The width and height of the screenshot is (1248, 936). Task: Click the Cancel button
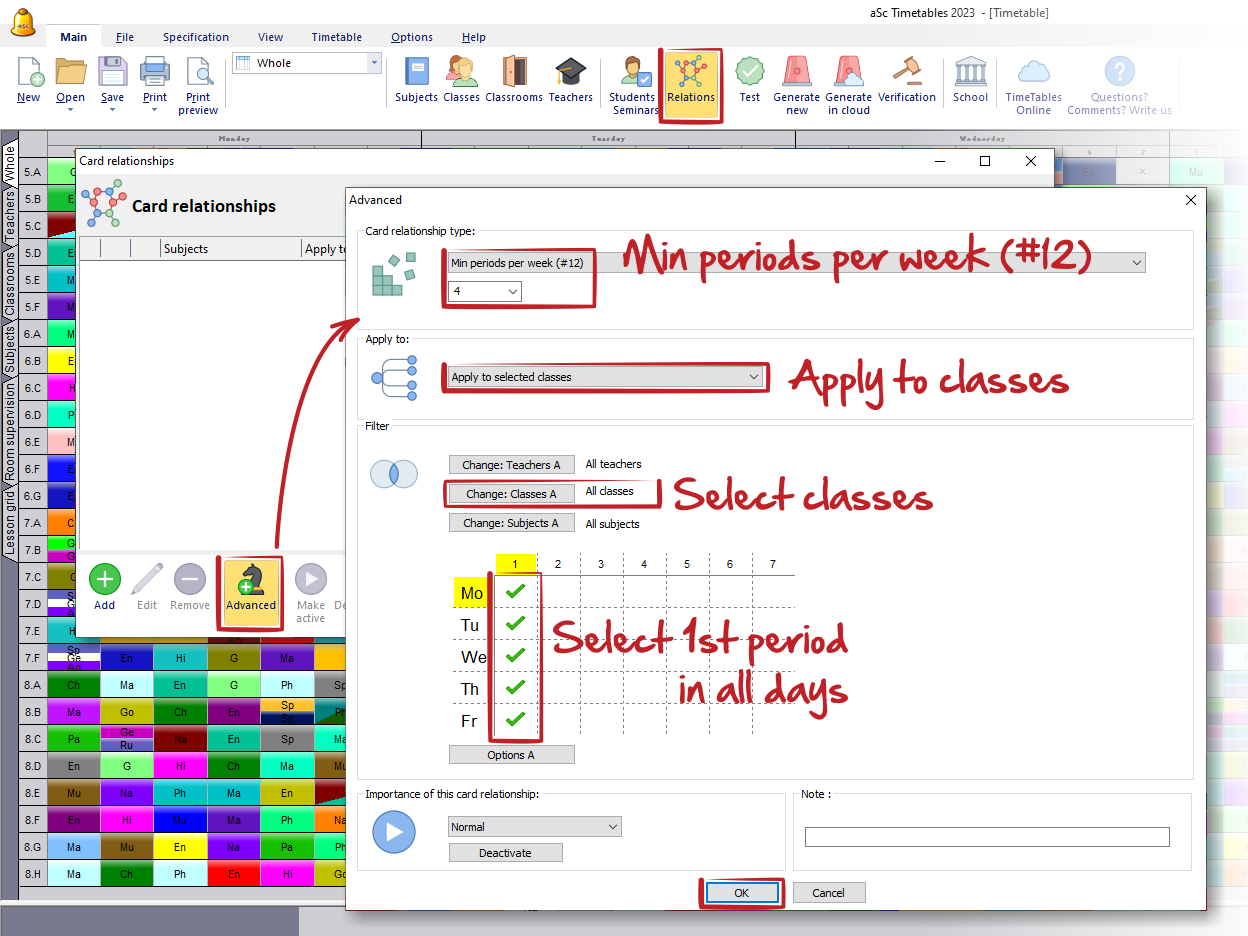coord(828,893)
